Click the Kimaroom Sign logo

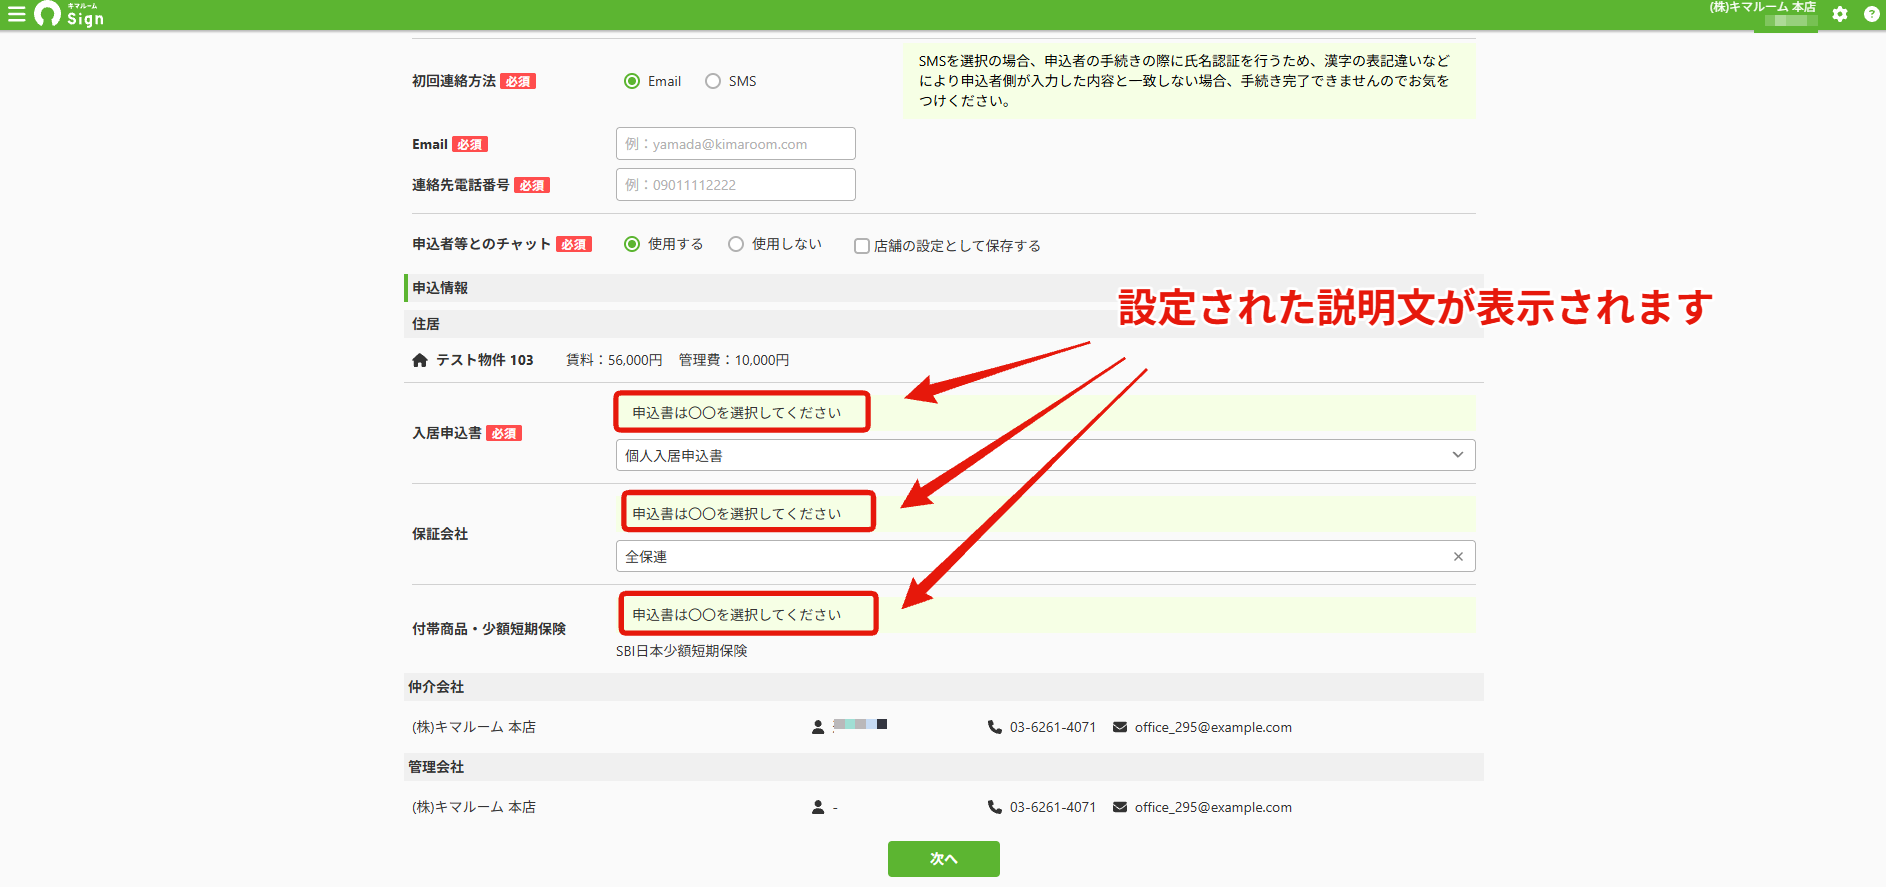pos(69,14)
